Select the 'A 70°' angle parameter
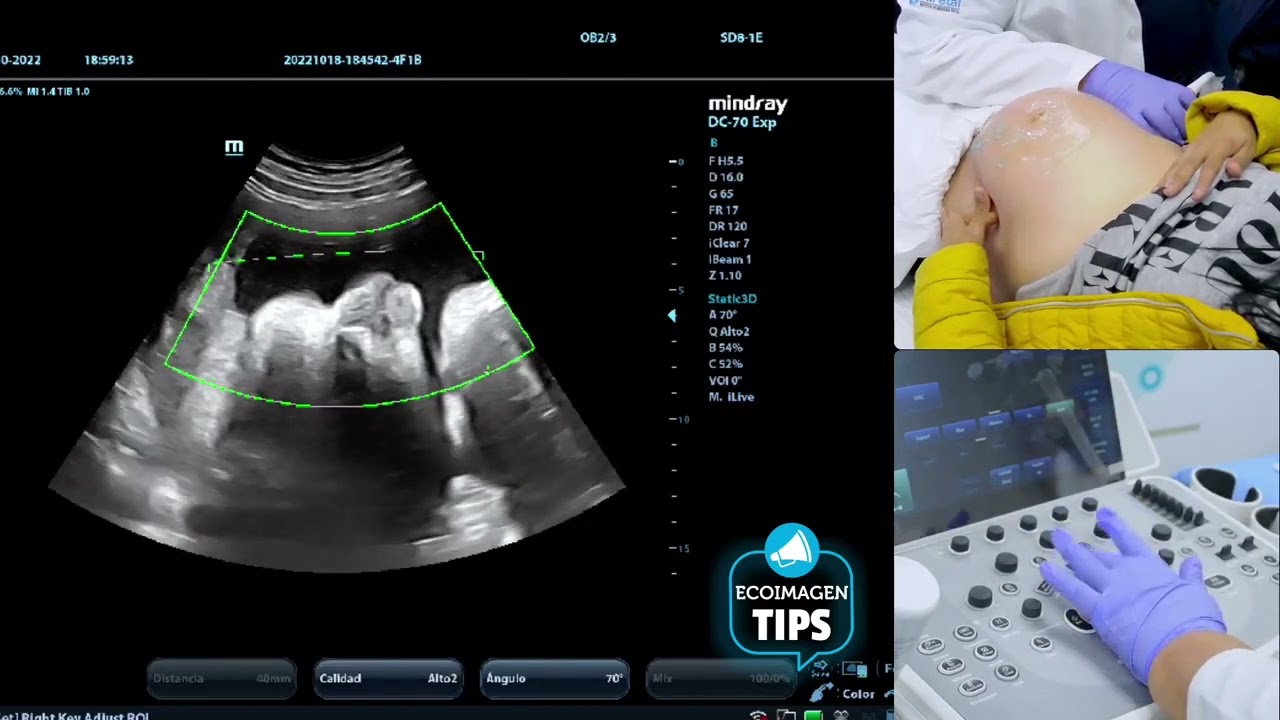Screen dimensions: 1280x720 pos(723,315)
